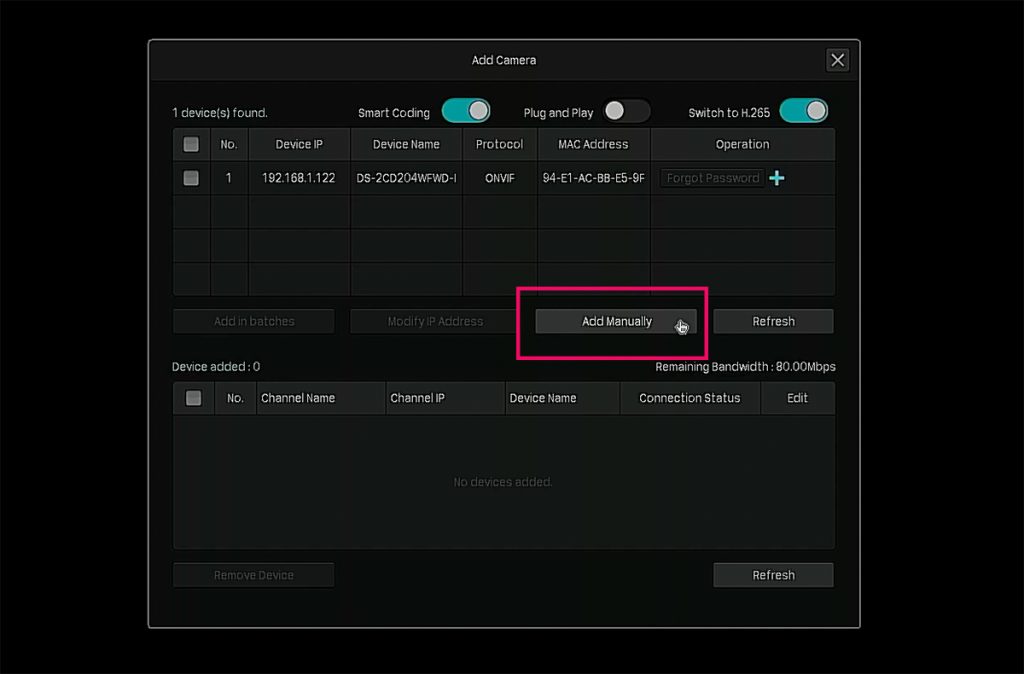This screenshot has width=1024, height=674.
Task: Click Add in batches button
Action: [x=254, y=321]
